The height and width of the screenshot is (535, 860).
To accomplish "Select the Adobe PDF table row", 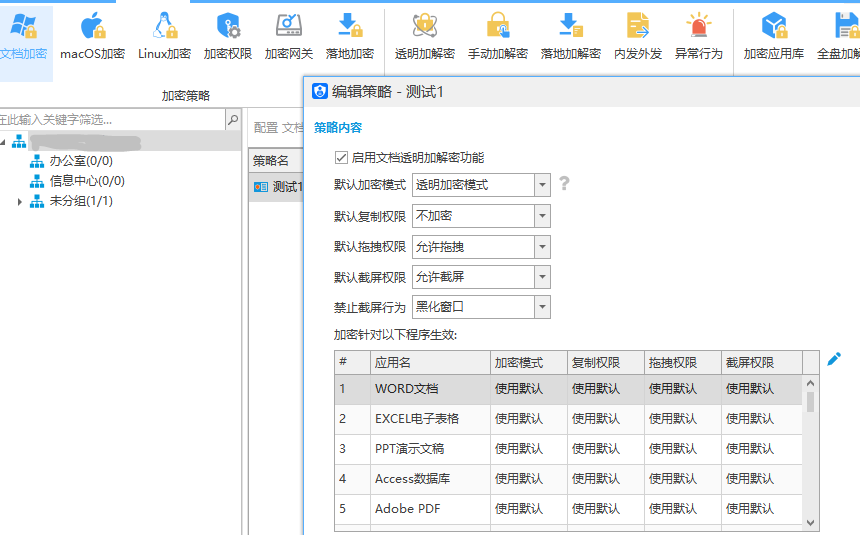I will pyautogui.click(x=568, y=509).
